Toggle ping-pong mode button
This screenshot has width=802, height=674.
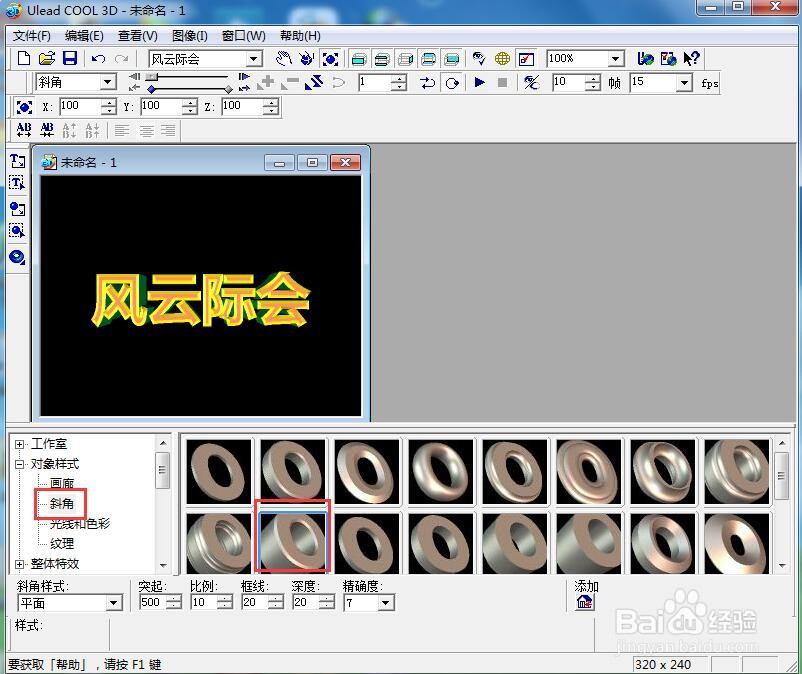[428, 82]
